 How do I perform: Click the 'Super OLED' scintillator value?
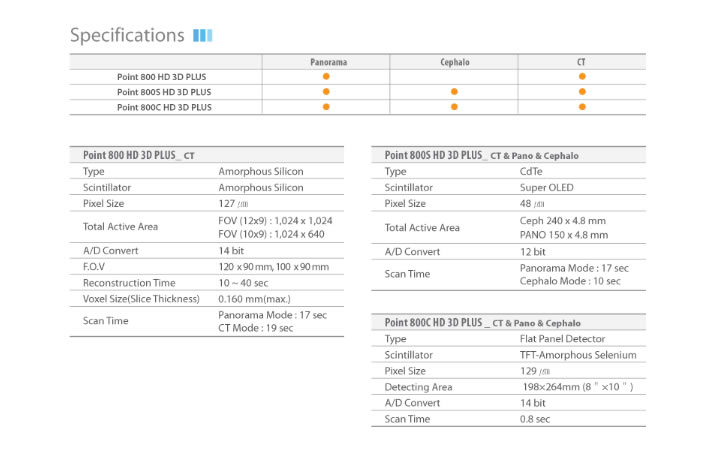pos(546,187)
